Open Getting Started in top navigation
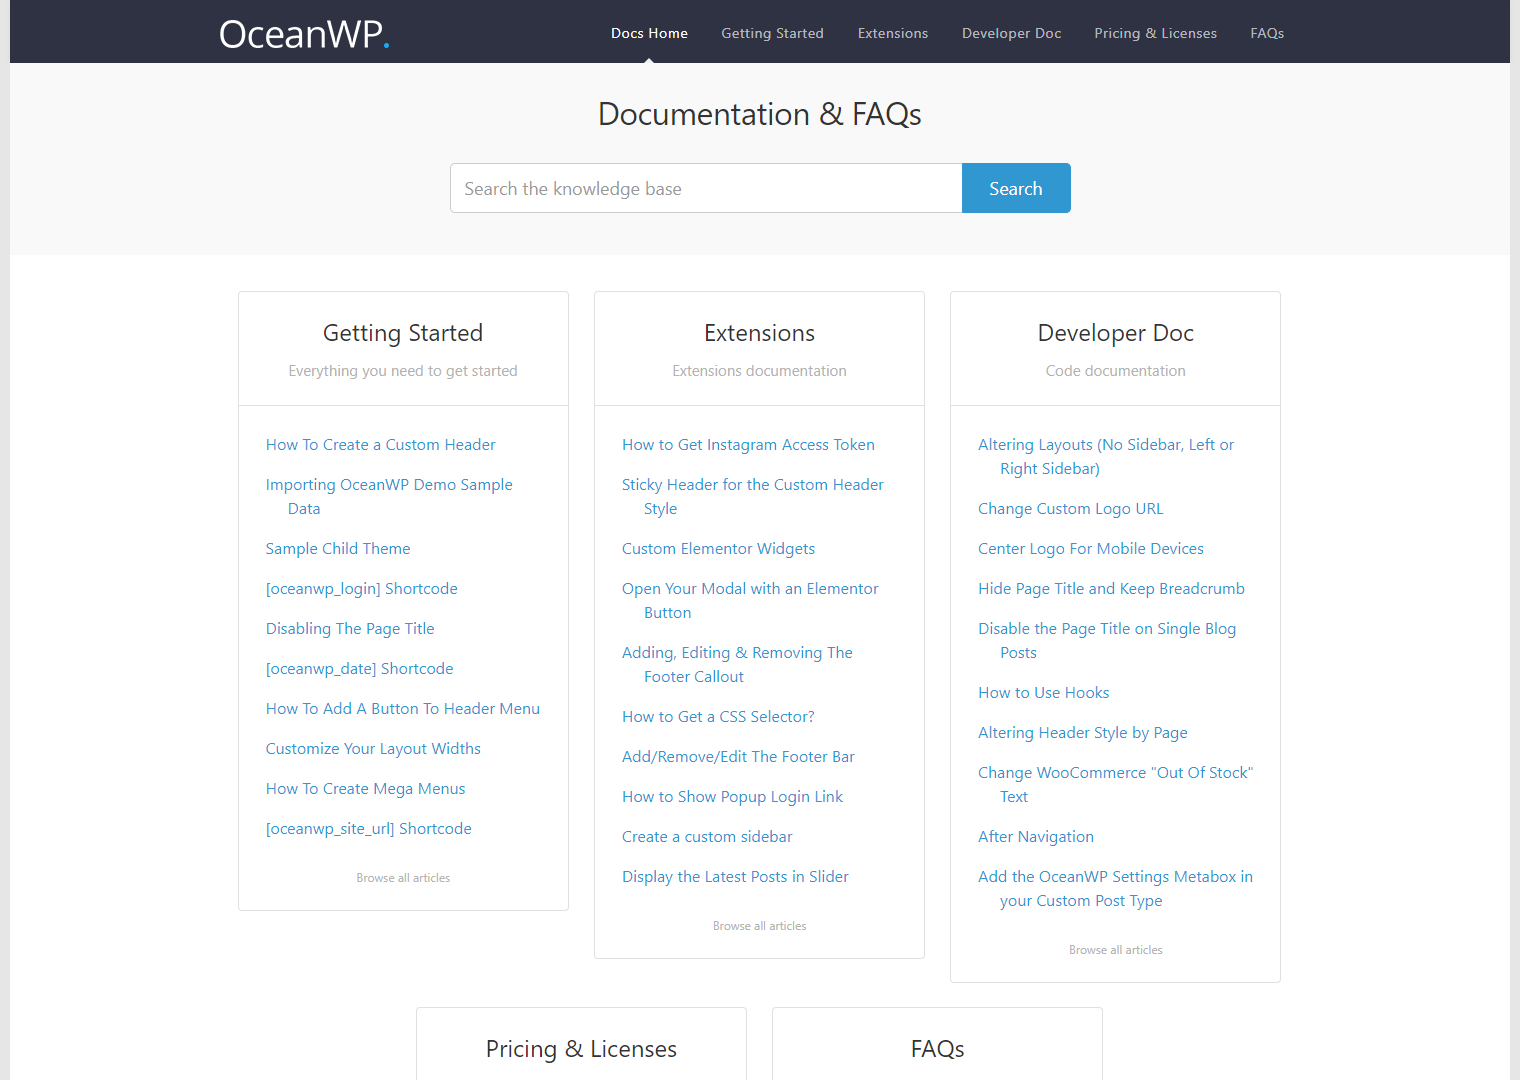1520x1080 pixels. (x=772, y=33)
